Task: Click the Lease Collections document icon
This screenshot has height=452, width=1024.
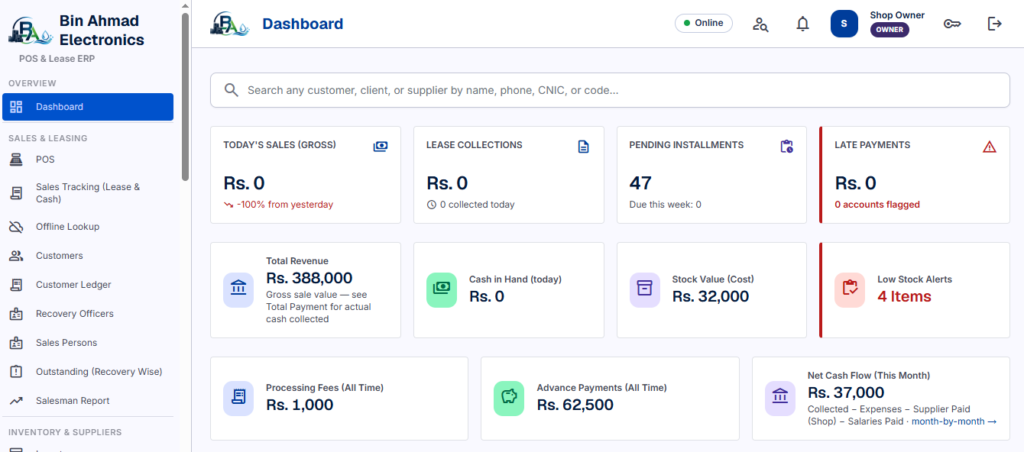Action: (x=583, y=146)
